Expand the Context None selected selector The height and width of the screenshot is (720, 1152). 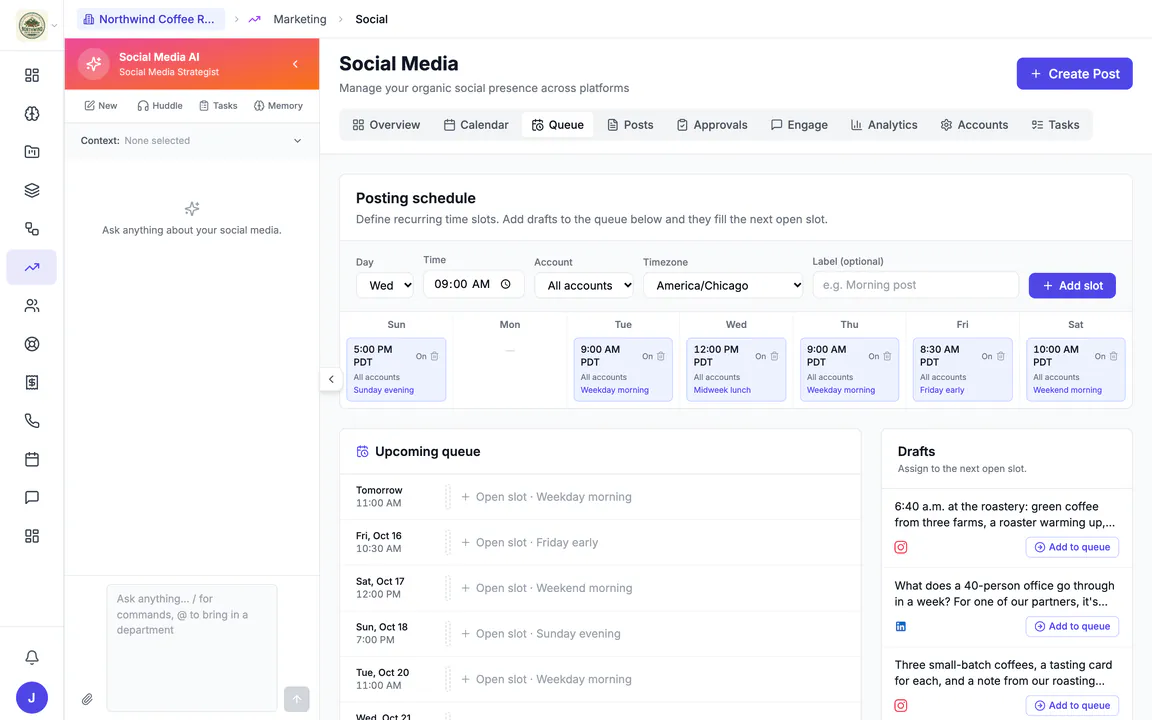(x=192, y=140)
